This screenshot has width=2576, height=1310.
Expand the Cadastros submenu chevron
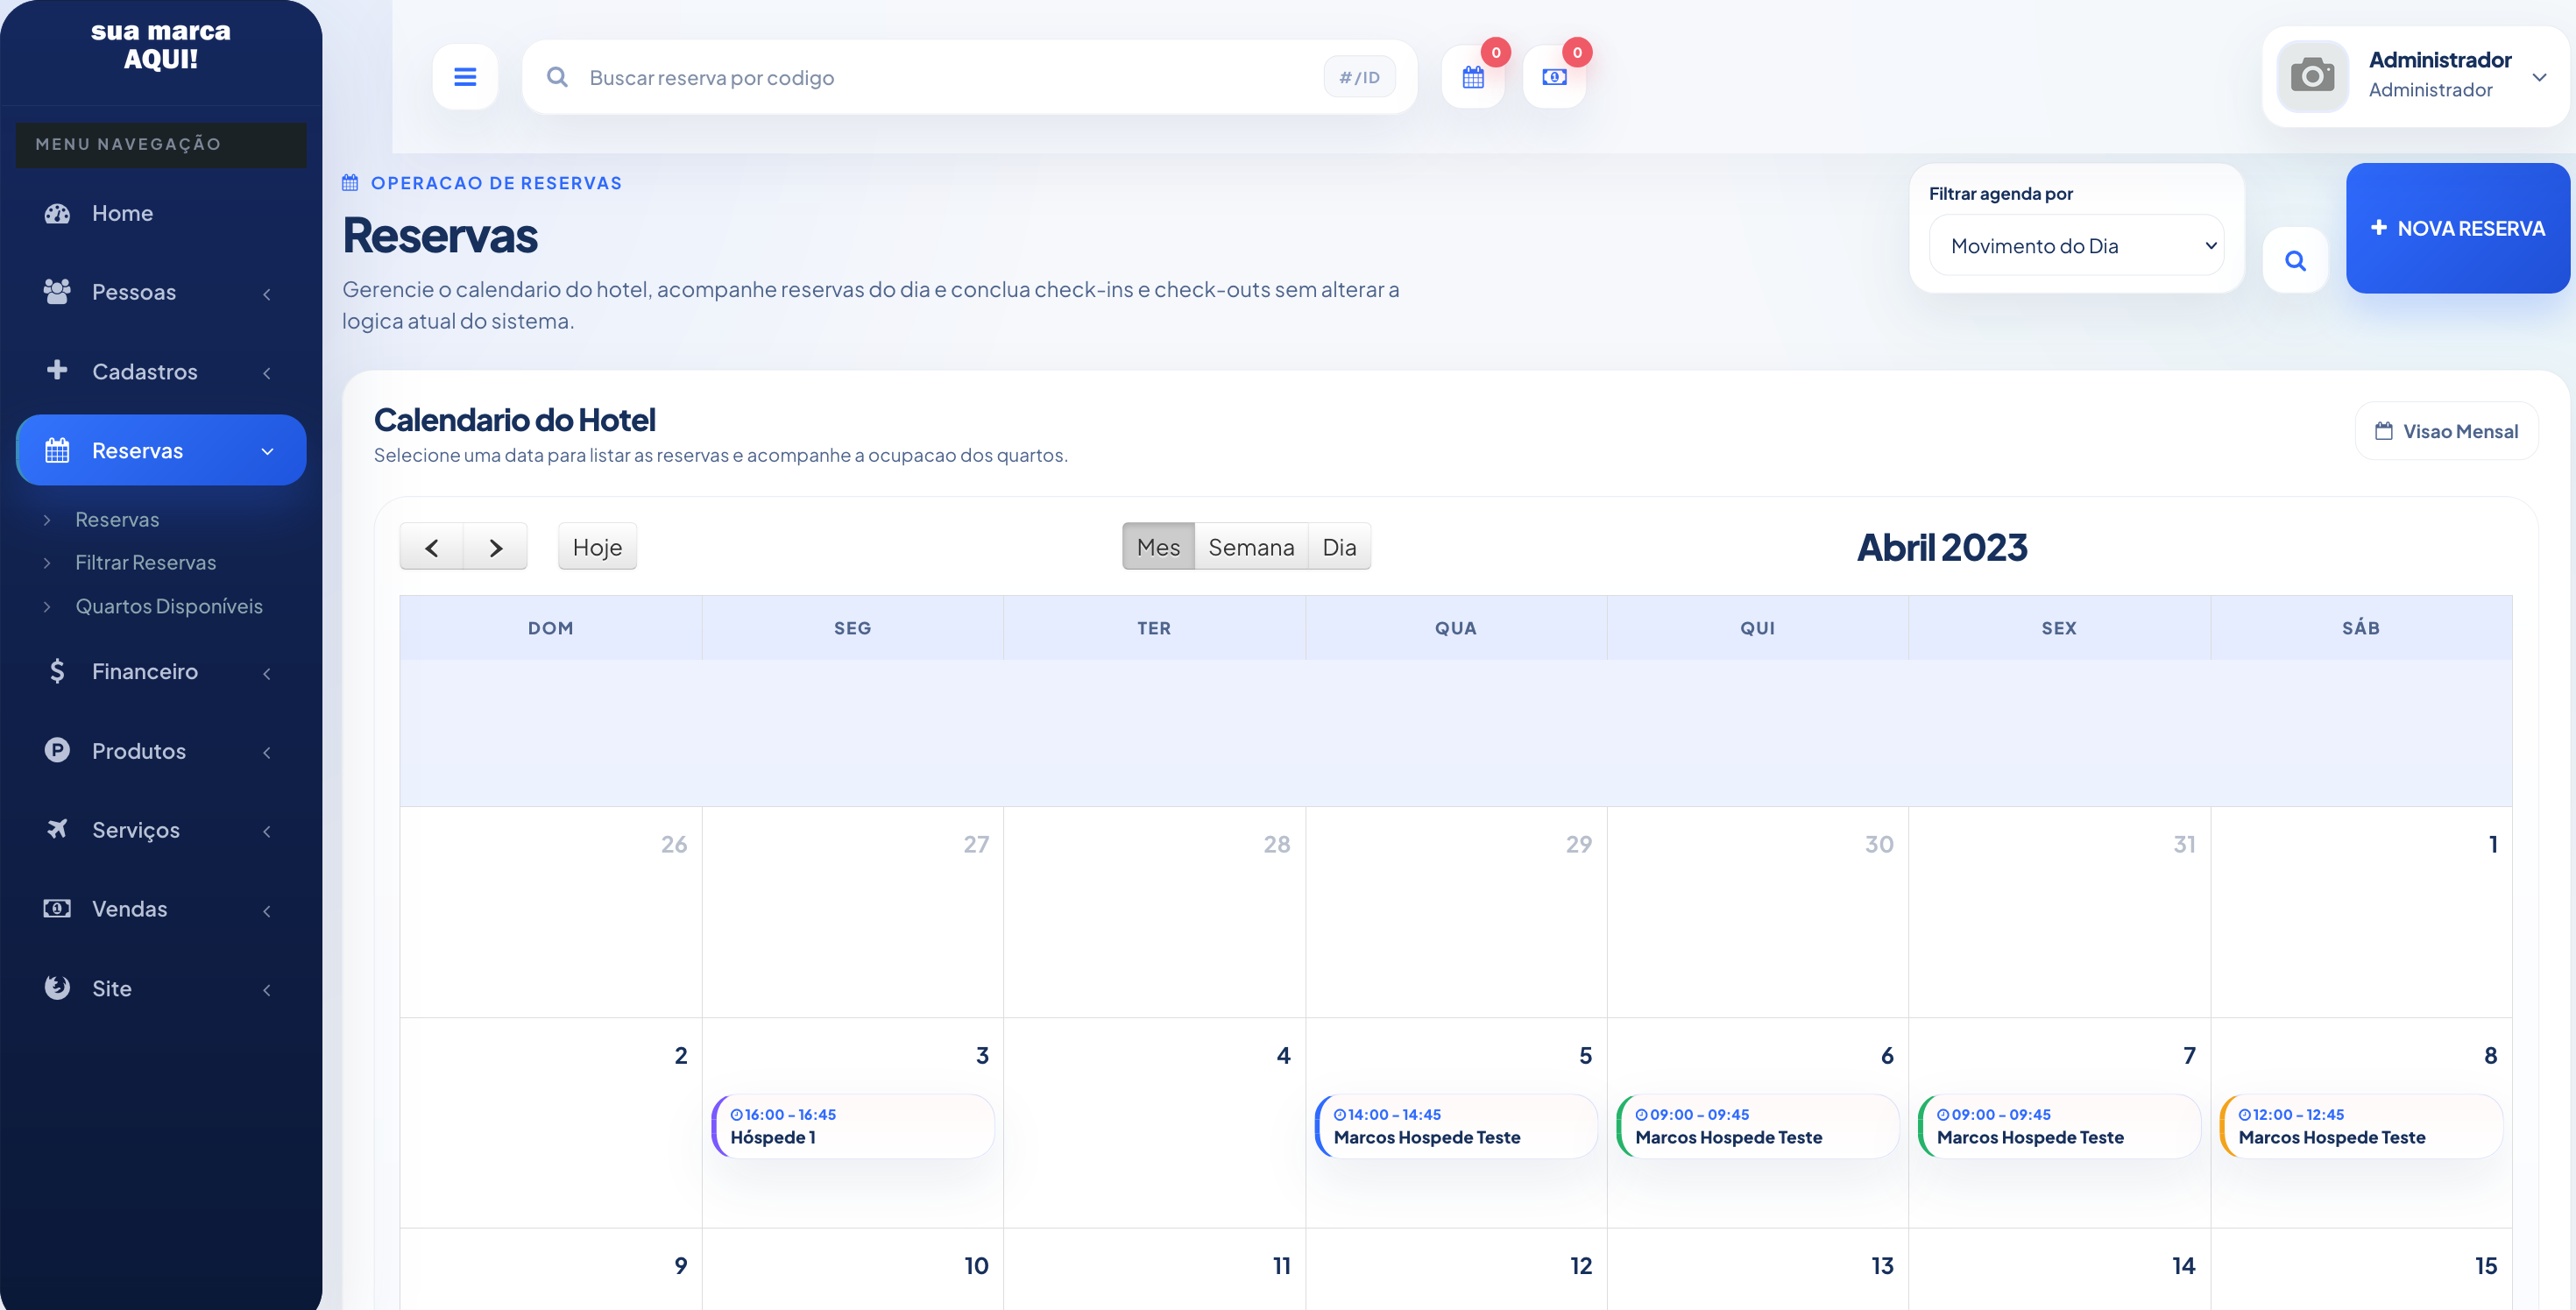(267, 372)
